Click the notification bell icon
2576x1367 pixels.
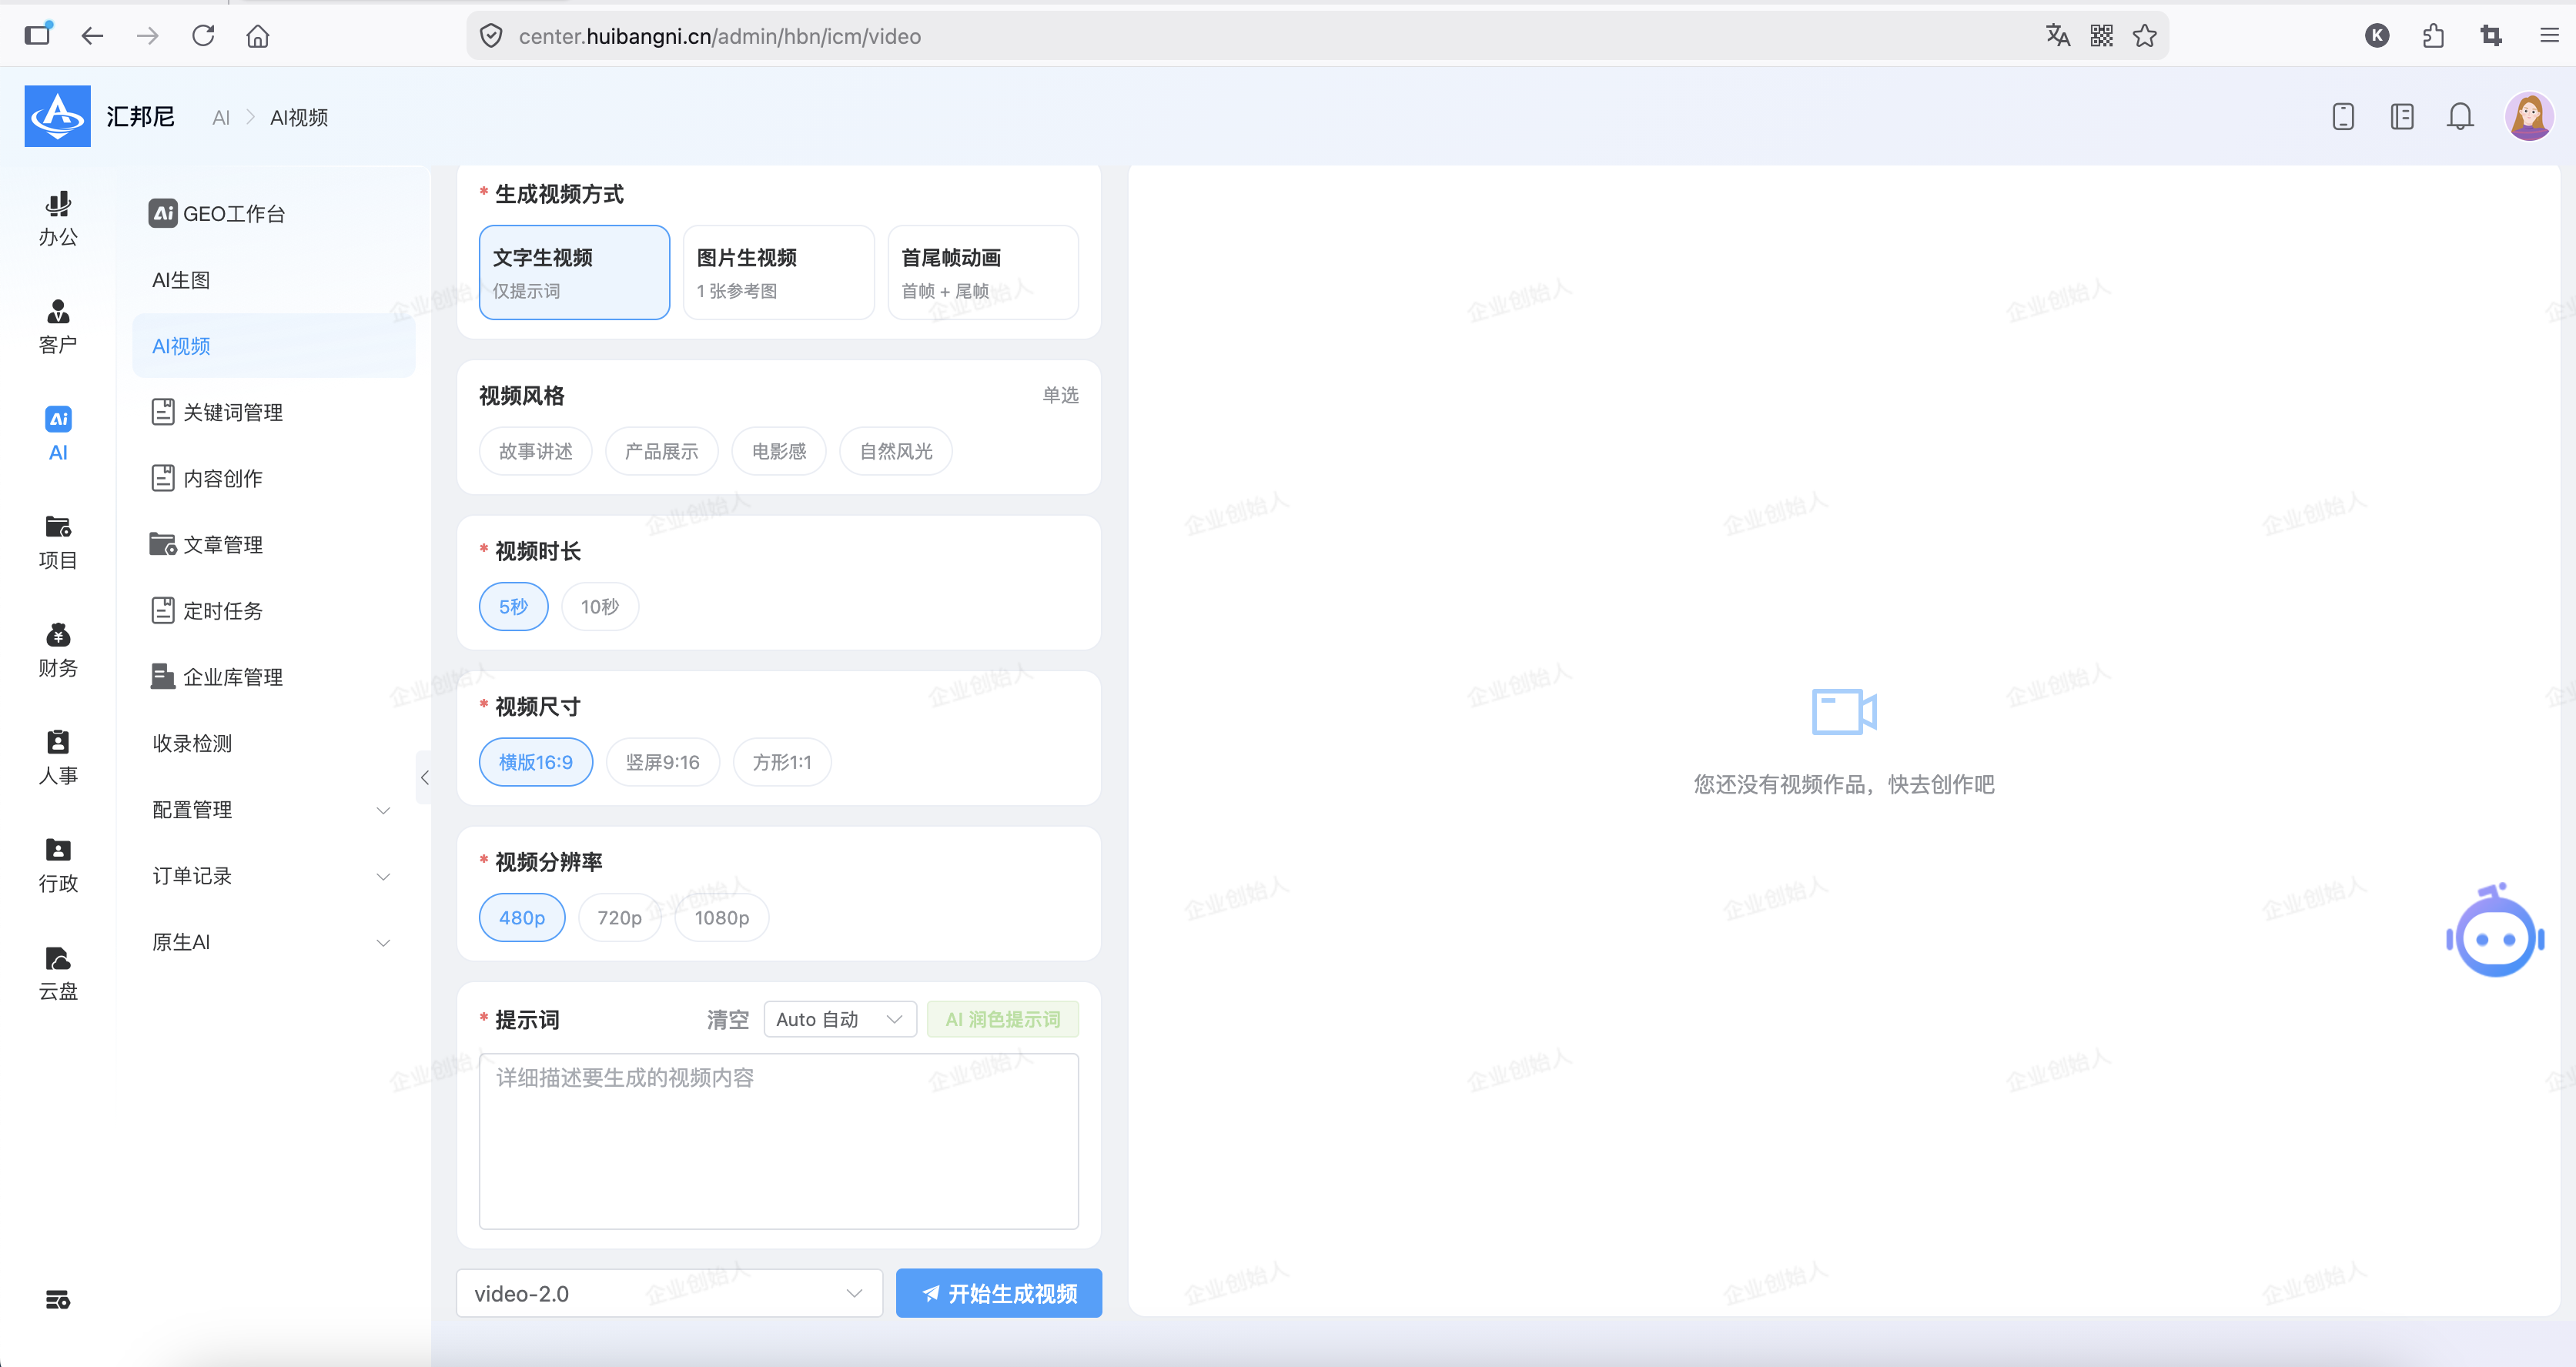[2460, 117]
